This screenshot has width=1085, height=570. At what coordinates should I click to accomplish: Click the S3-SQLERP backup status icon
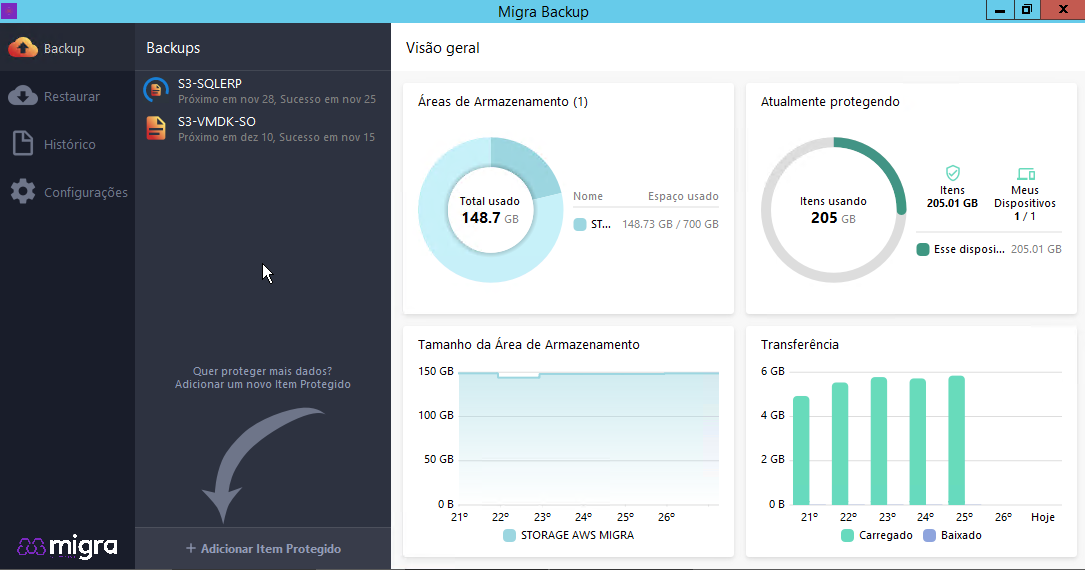156,90
